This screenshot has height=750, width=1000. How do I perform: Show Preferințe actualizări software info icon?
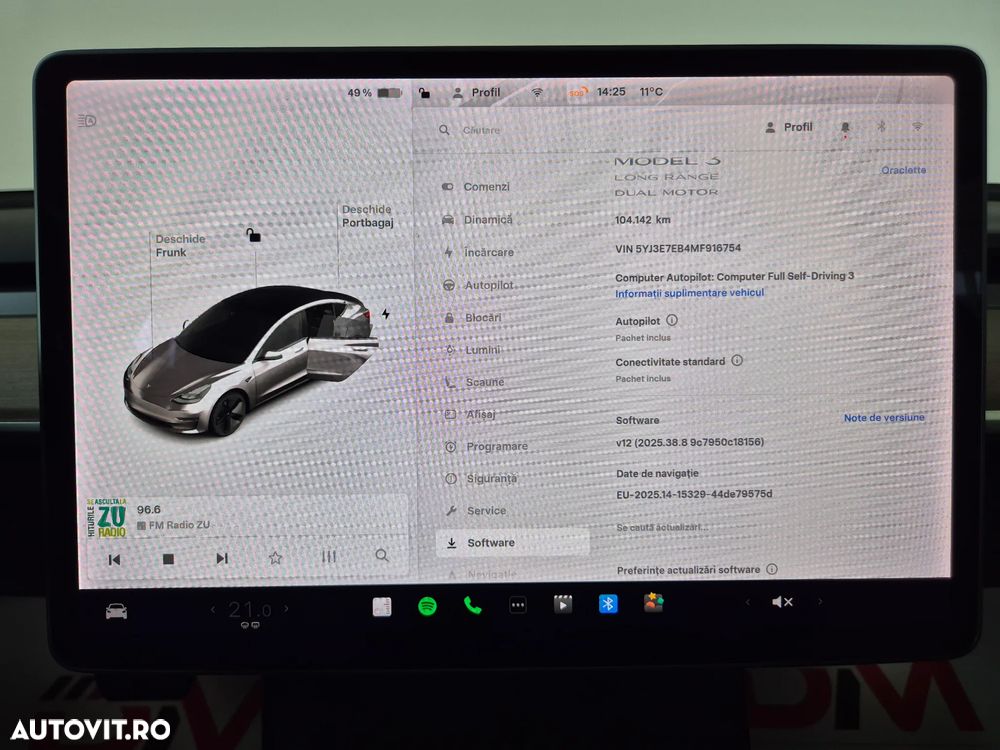coord(772,569)
